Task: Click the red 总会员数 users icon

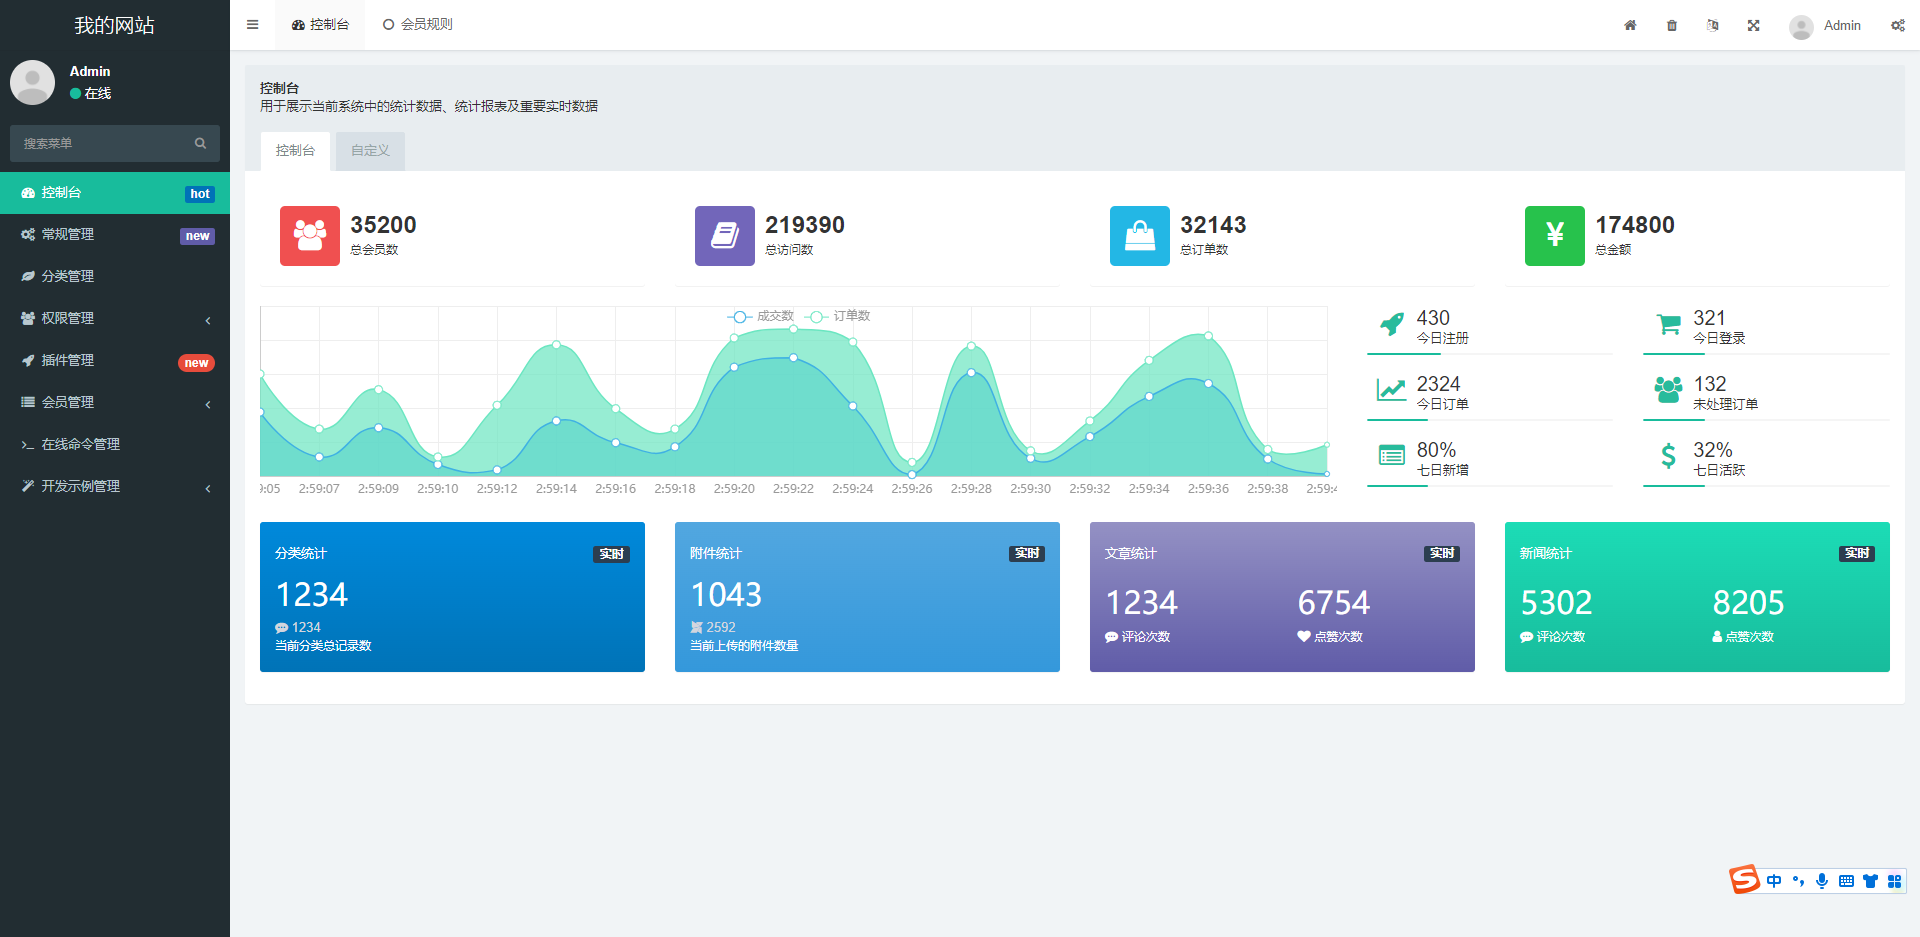Action: (x=309, y=236)
